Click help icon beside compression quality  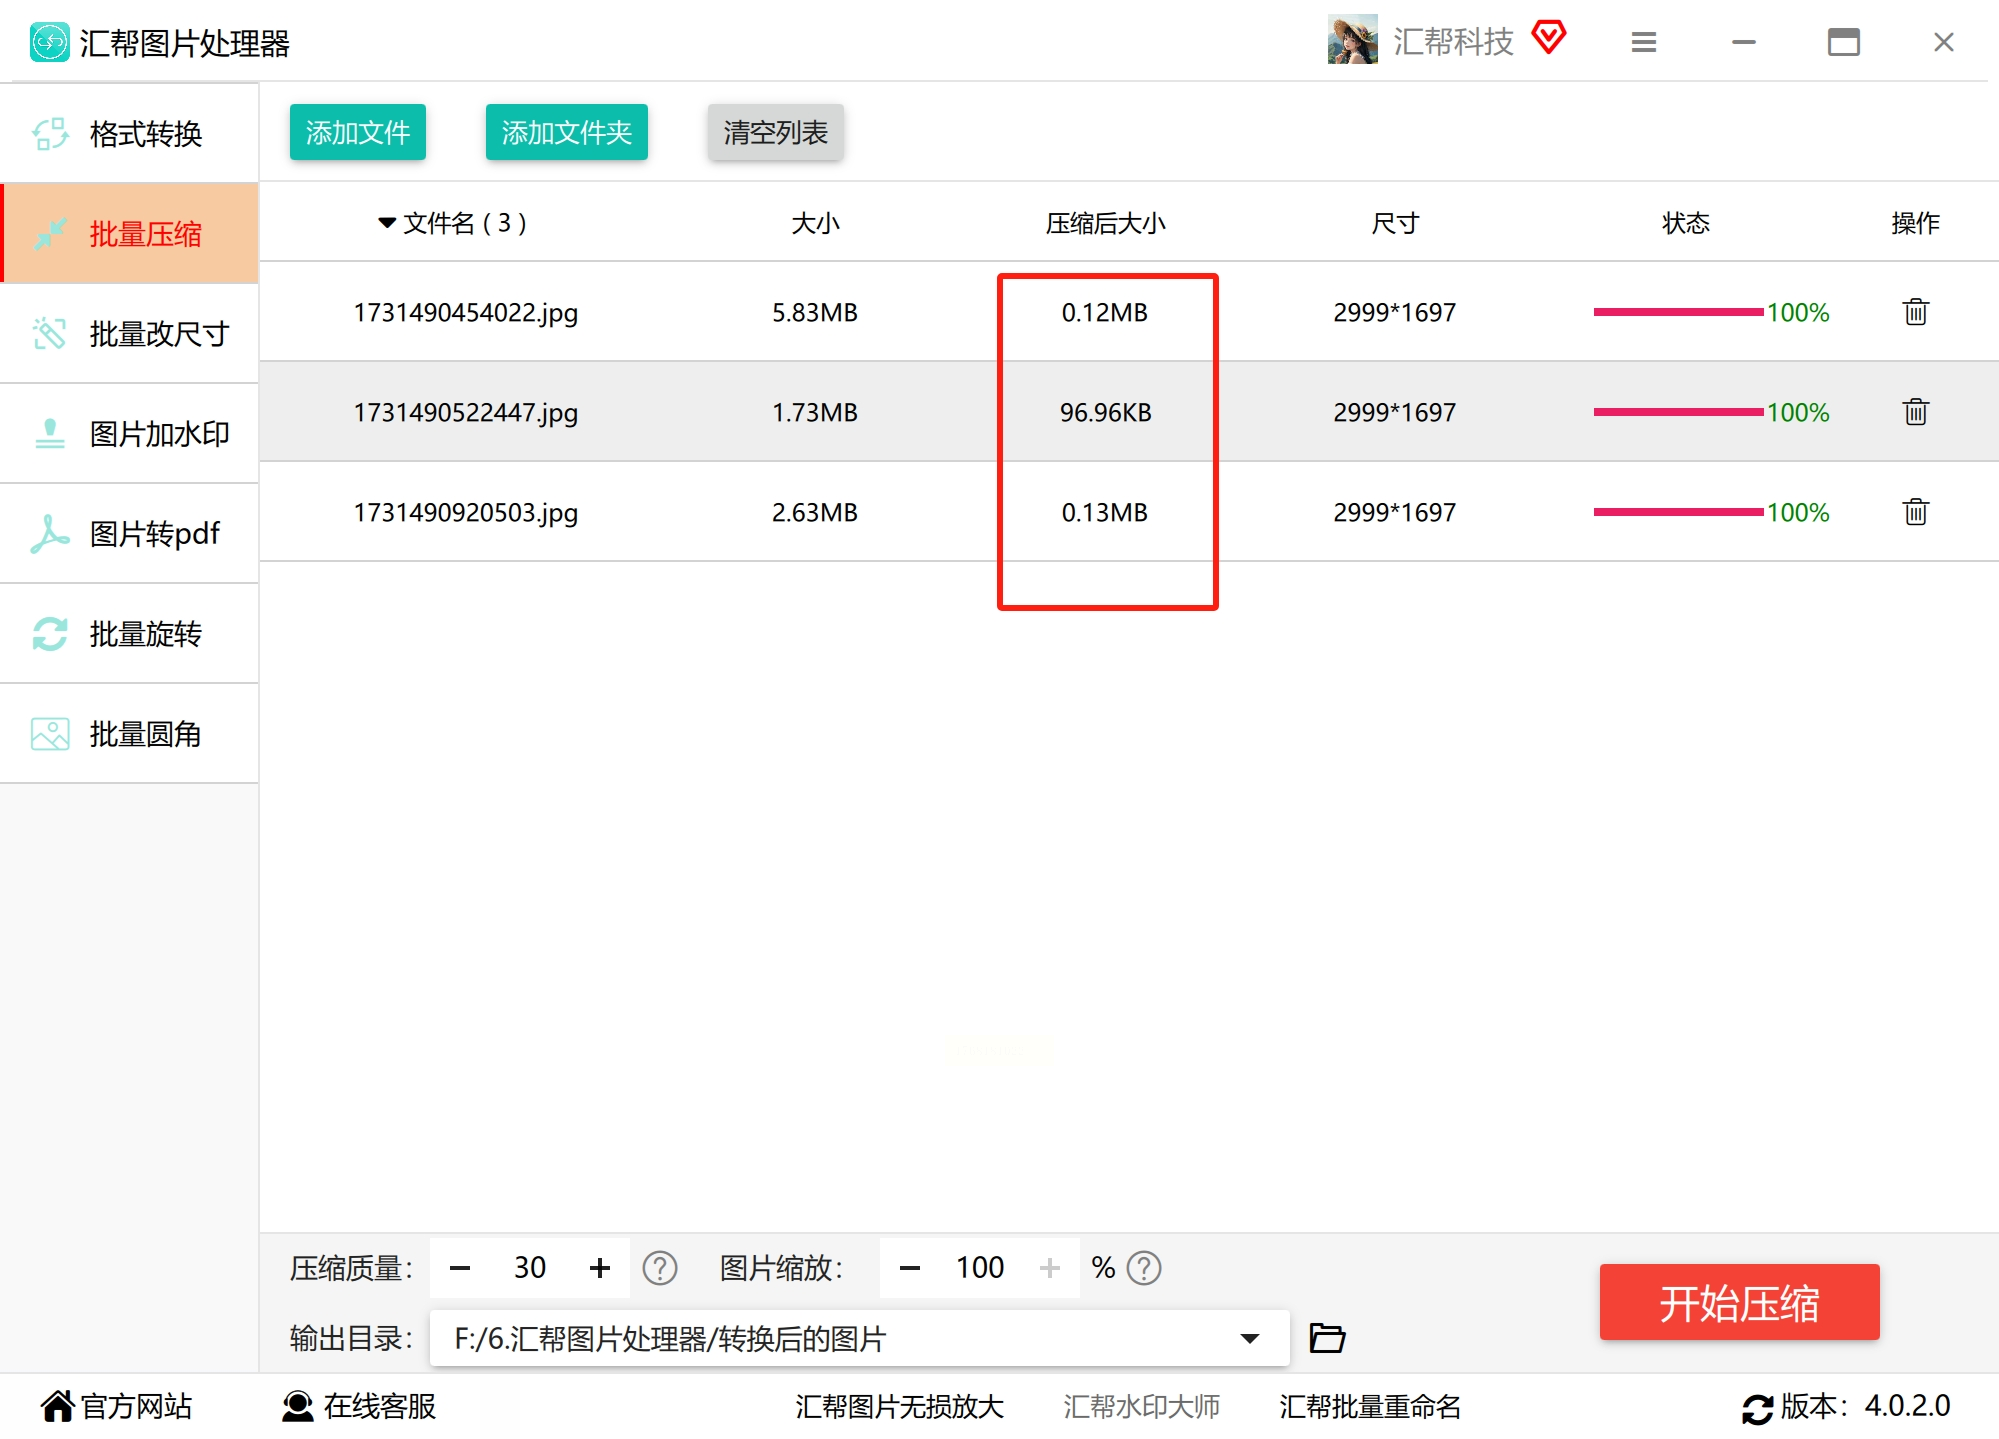(660, 1268)
